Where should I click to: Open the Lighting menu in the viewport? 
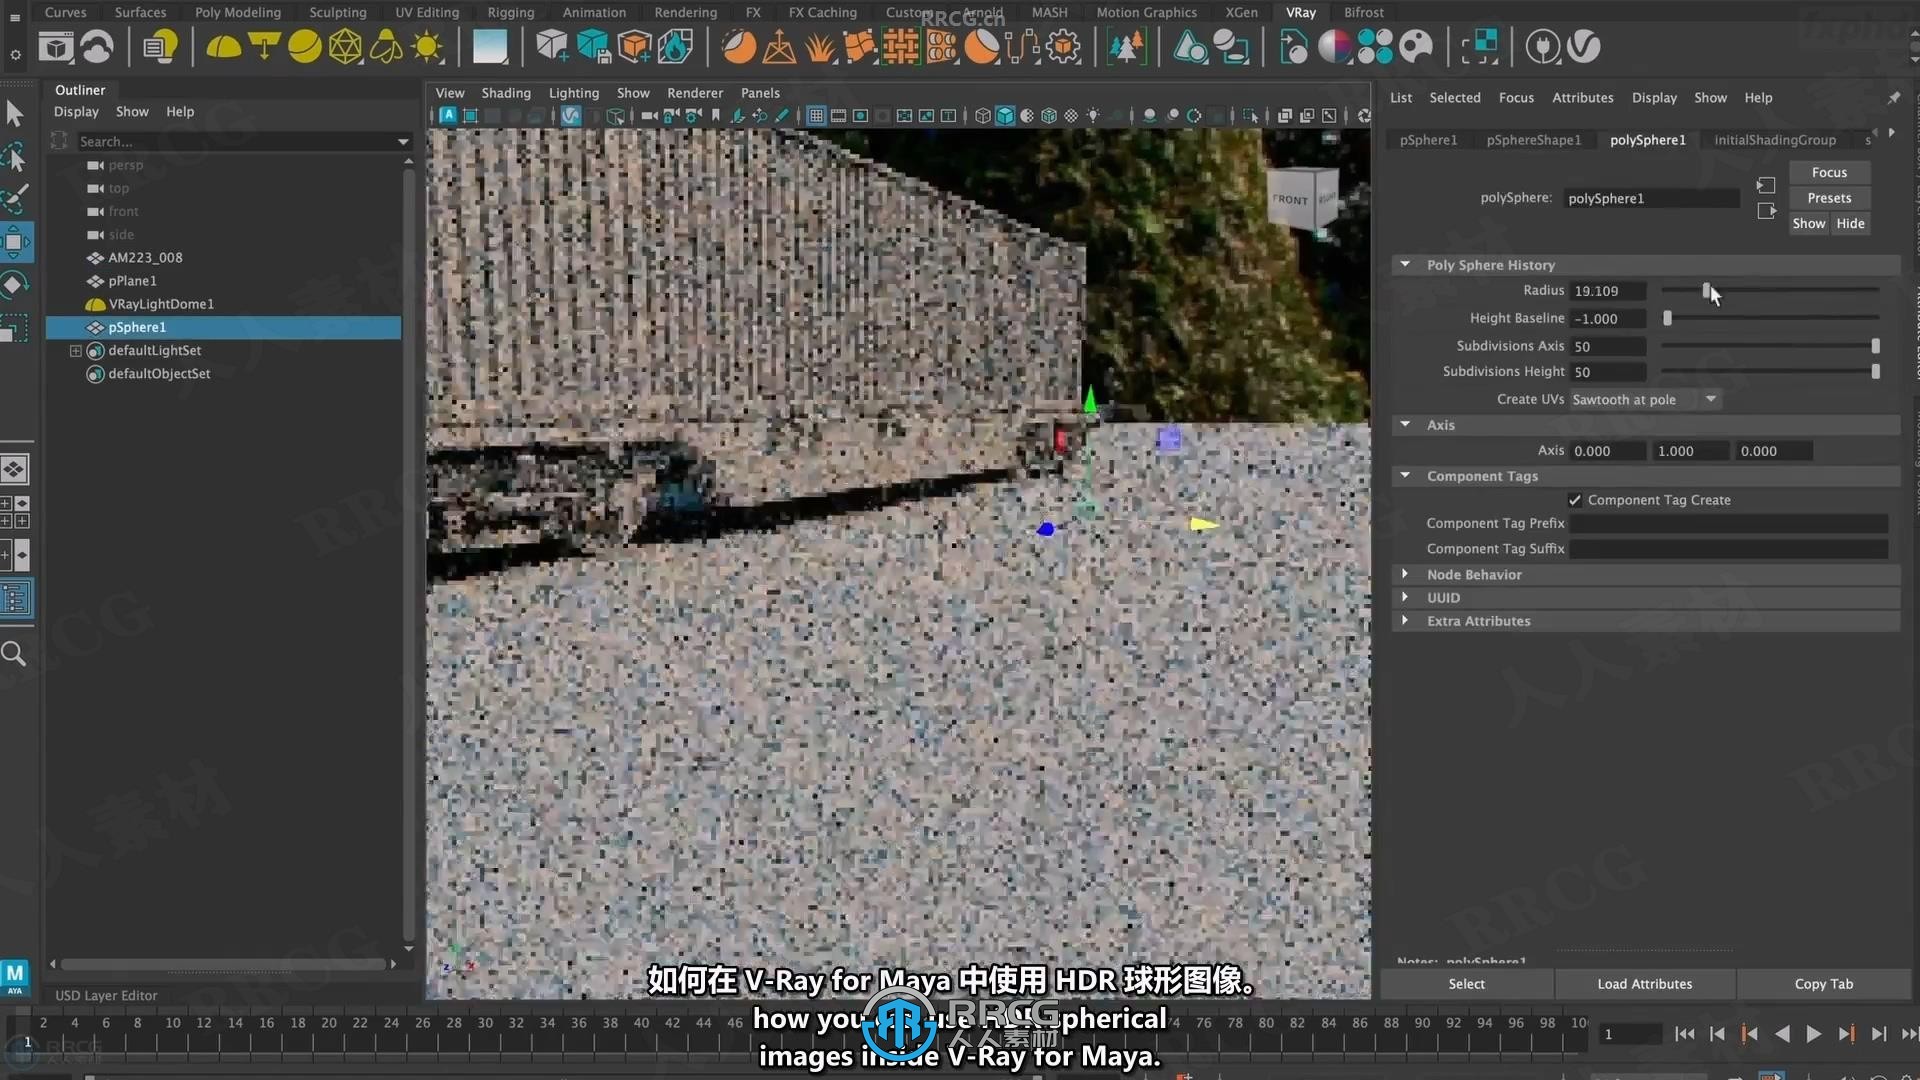[574, 93]
